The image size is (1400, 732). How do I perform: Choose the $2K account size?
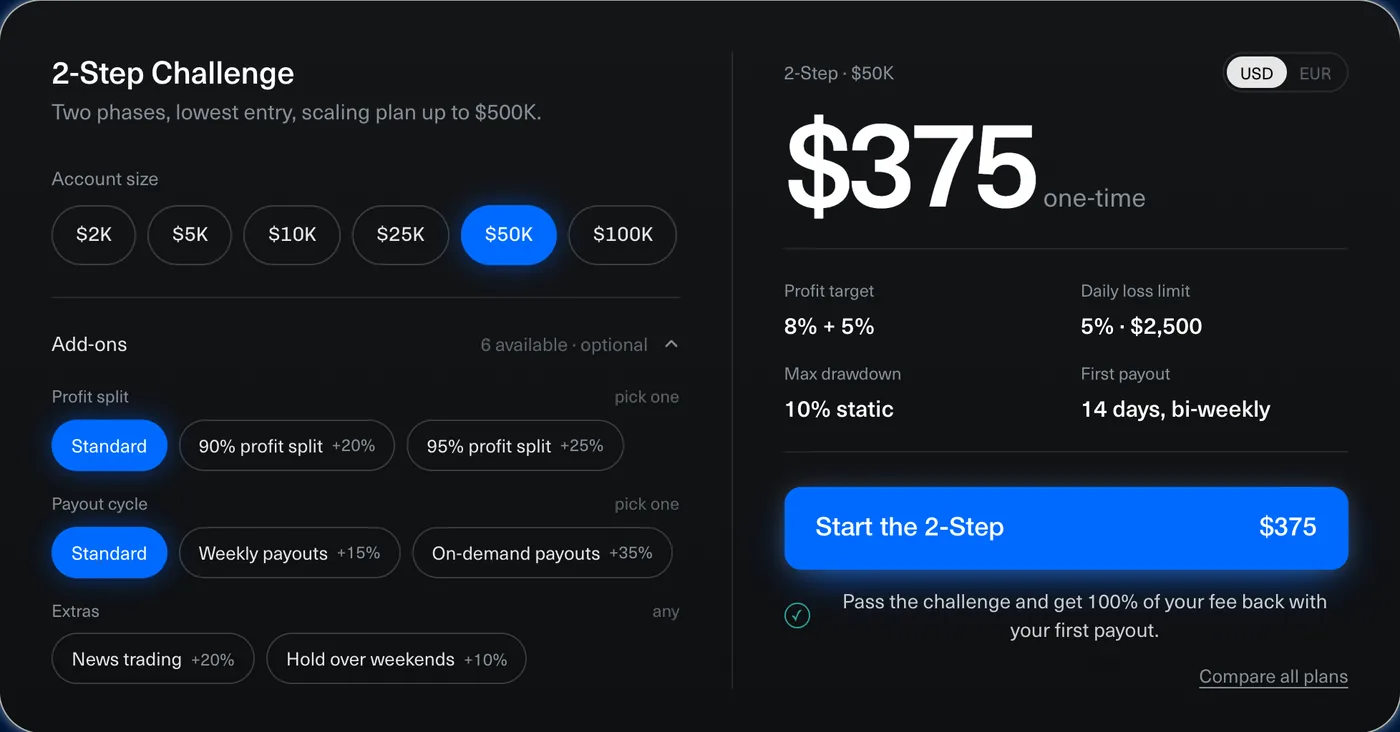tap(94, 235)
